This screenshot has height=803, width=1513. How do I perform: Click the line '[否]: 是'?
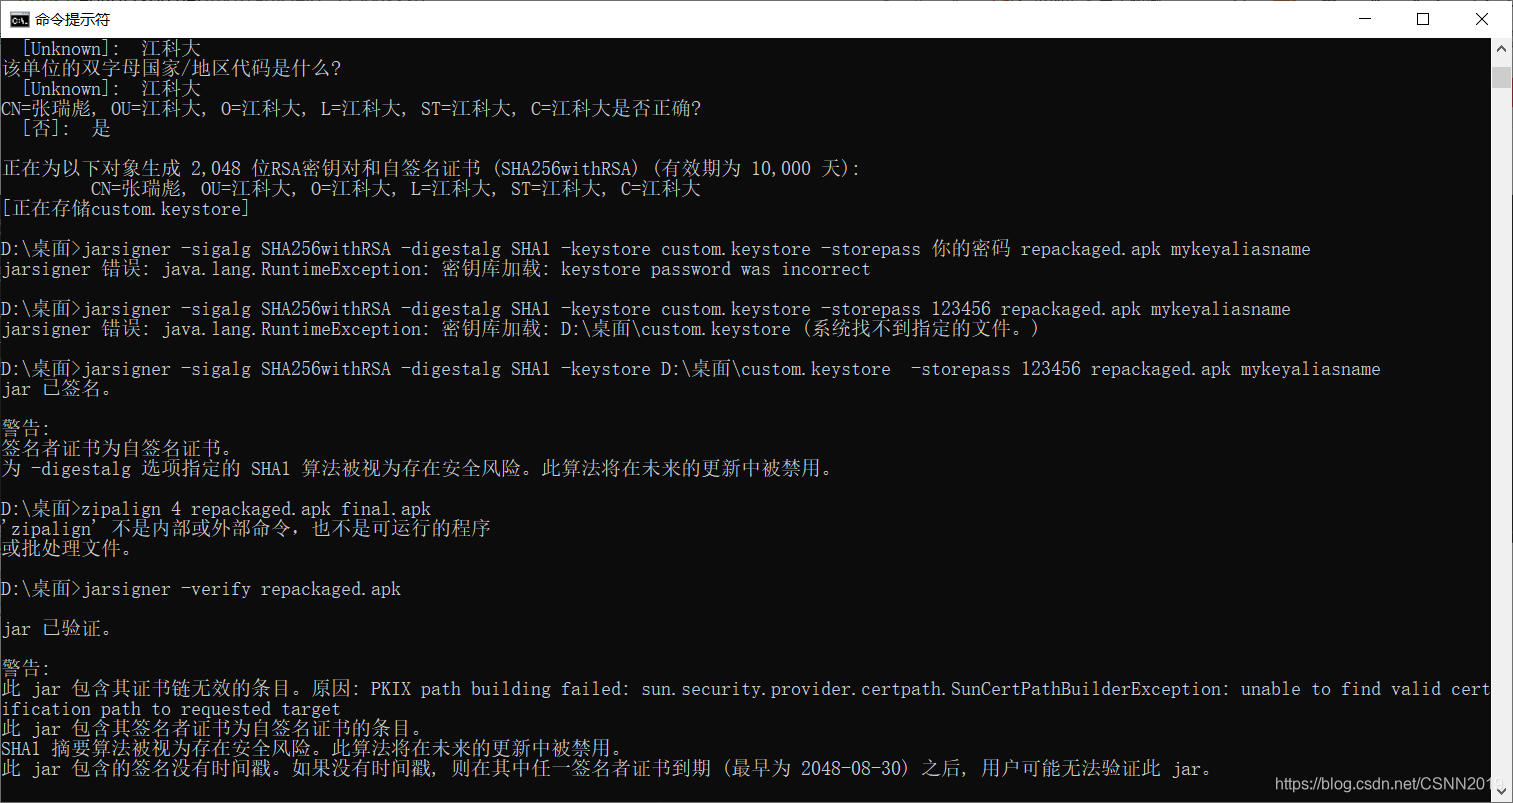pyautogui.click(x=66, y=128)
